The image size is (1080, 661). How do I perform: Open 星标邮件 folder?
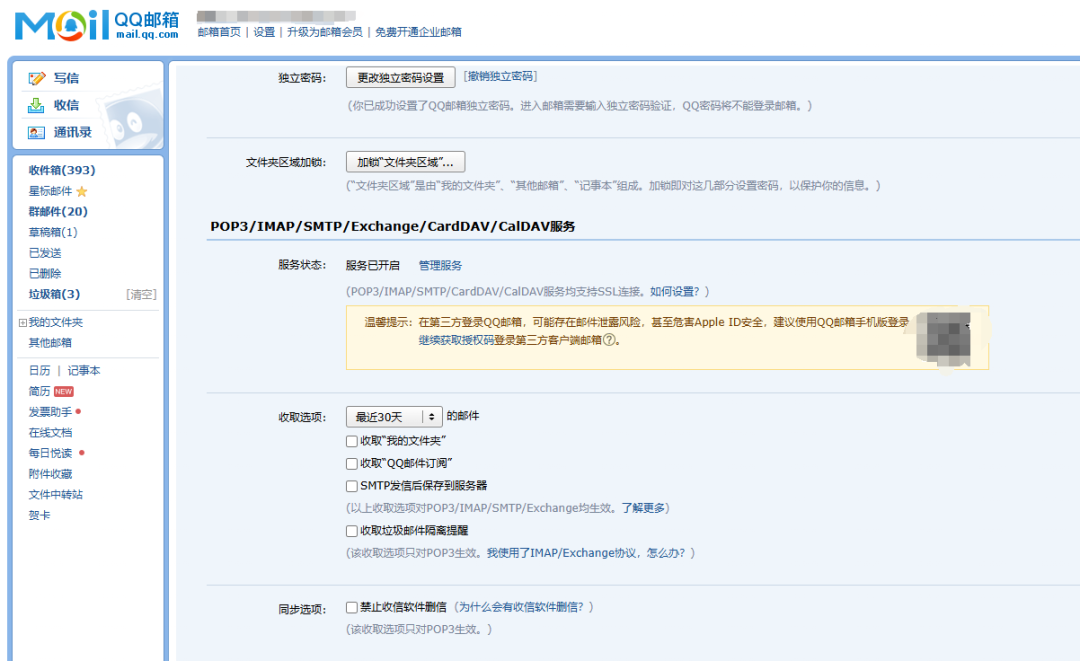[x=50, y=191]
